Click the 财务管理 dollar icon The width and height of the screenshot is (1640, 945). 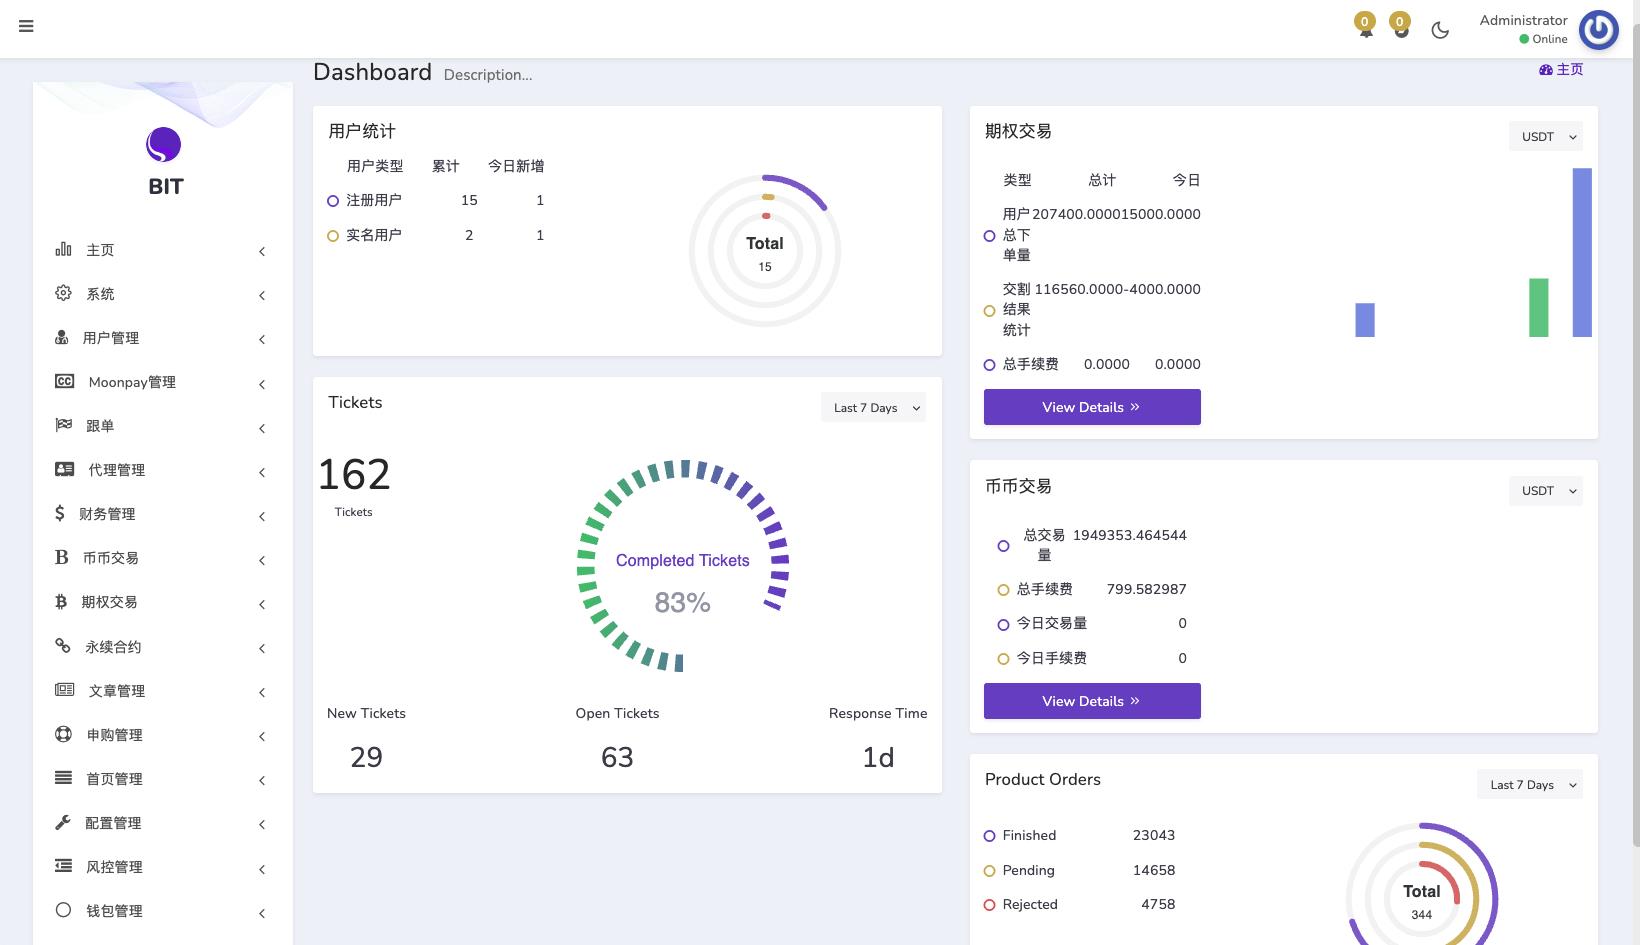(x=60, y=513)
